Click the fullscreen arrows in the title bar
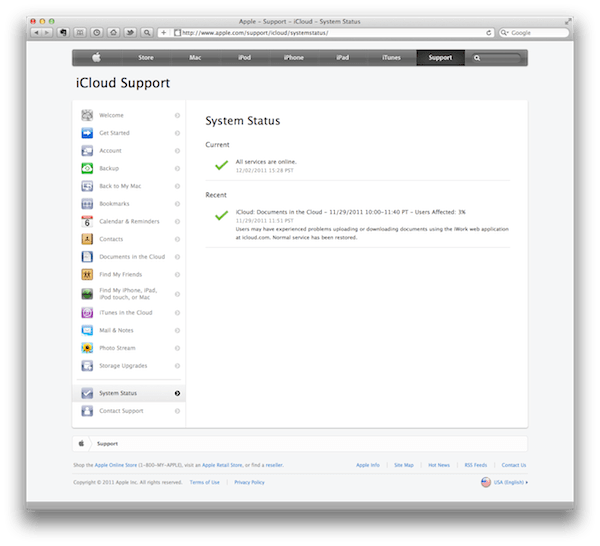 (x=568, y=22)
